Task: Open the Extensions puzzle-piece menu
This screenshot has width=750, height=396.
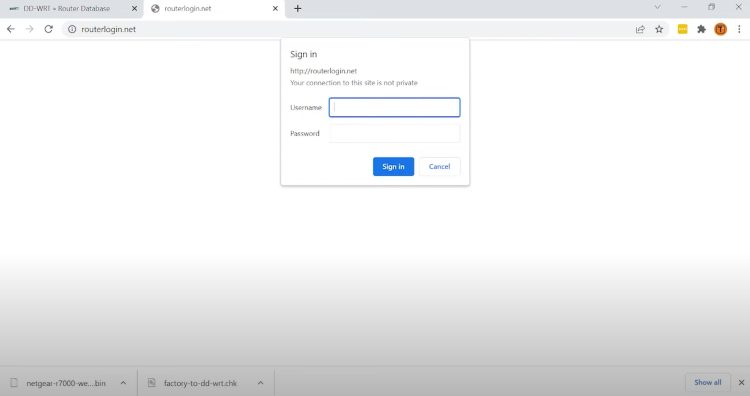Action: [x=701, y=29]
